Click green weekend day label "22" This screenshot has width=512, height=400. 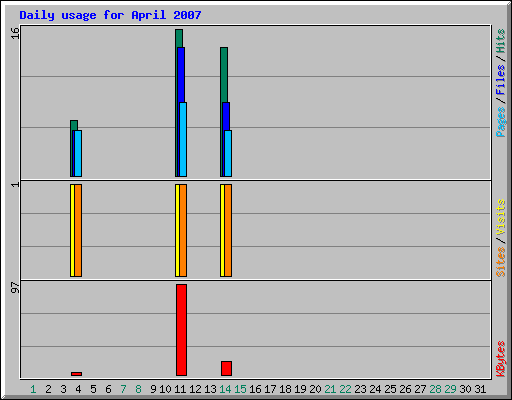tap(345, 389)
